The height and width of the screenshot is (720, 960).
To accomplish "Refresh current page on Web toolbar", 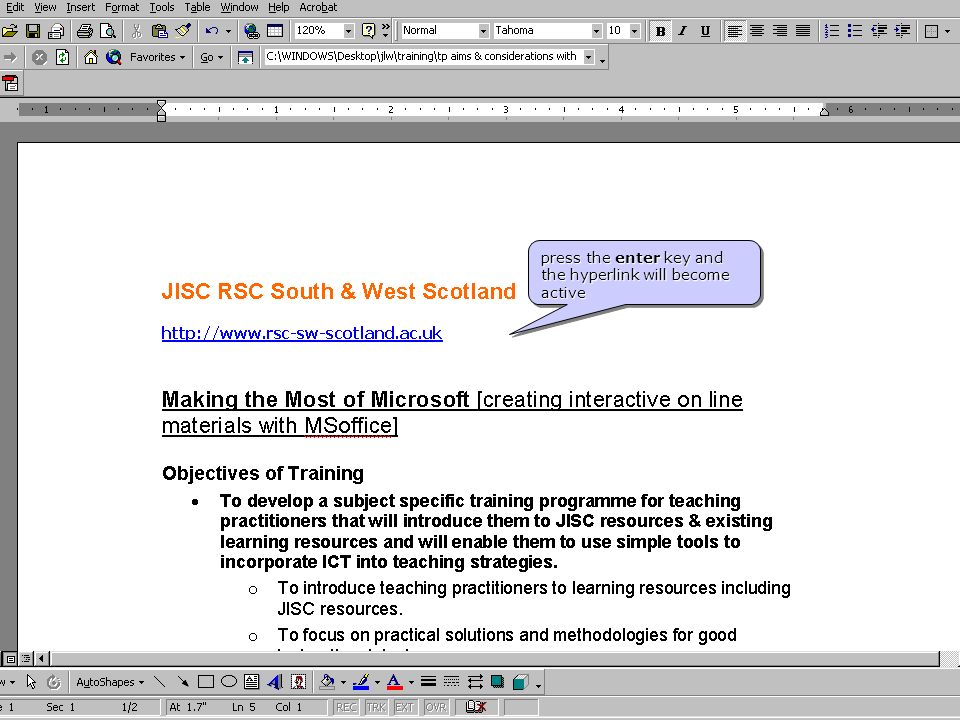I will click(62, 58).
